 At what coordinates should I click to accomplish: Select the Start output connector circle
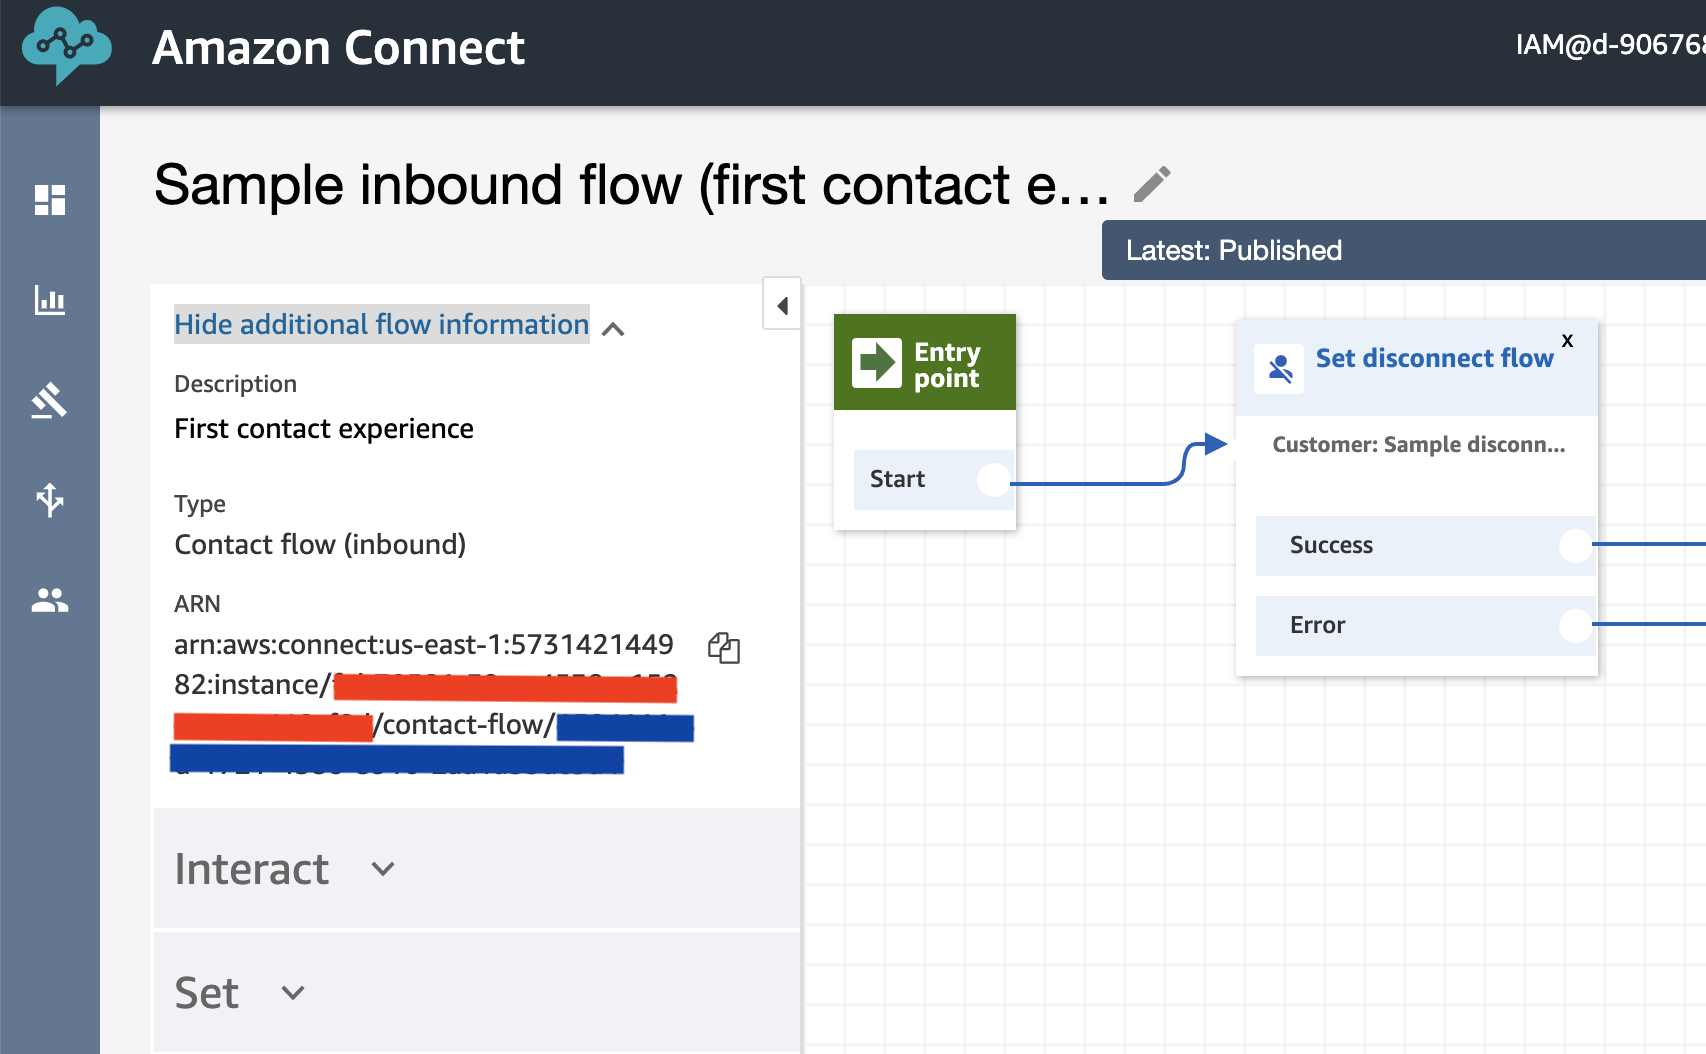[994, 480]
